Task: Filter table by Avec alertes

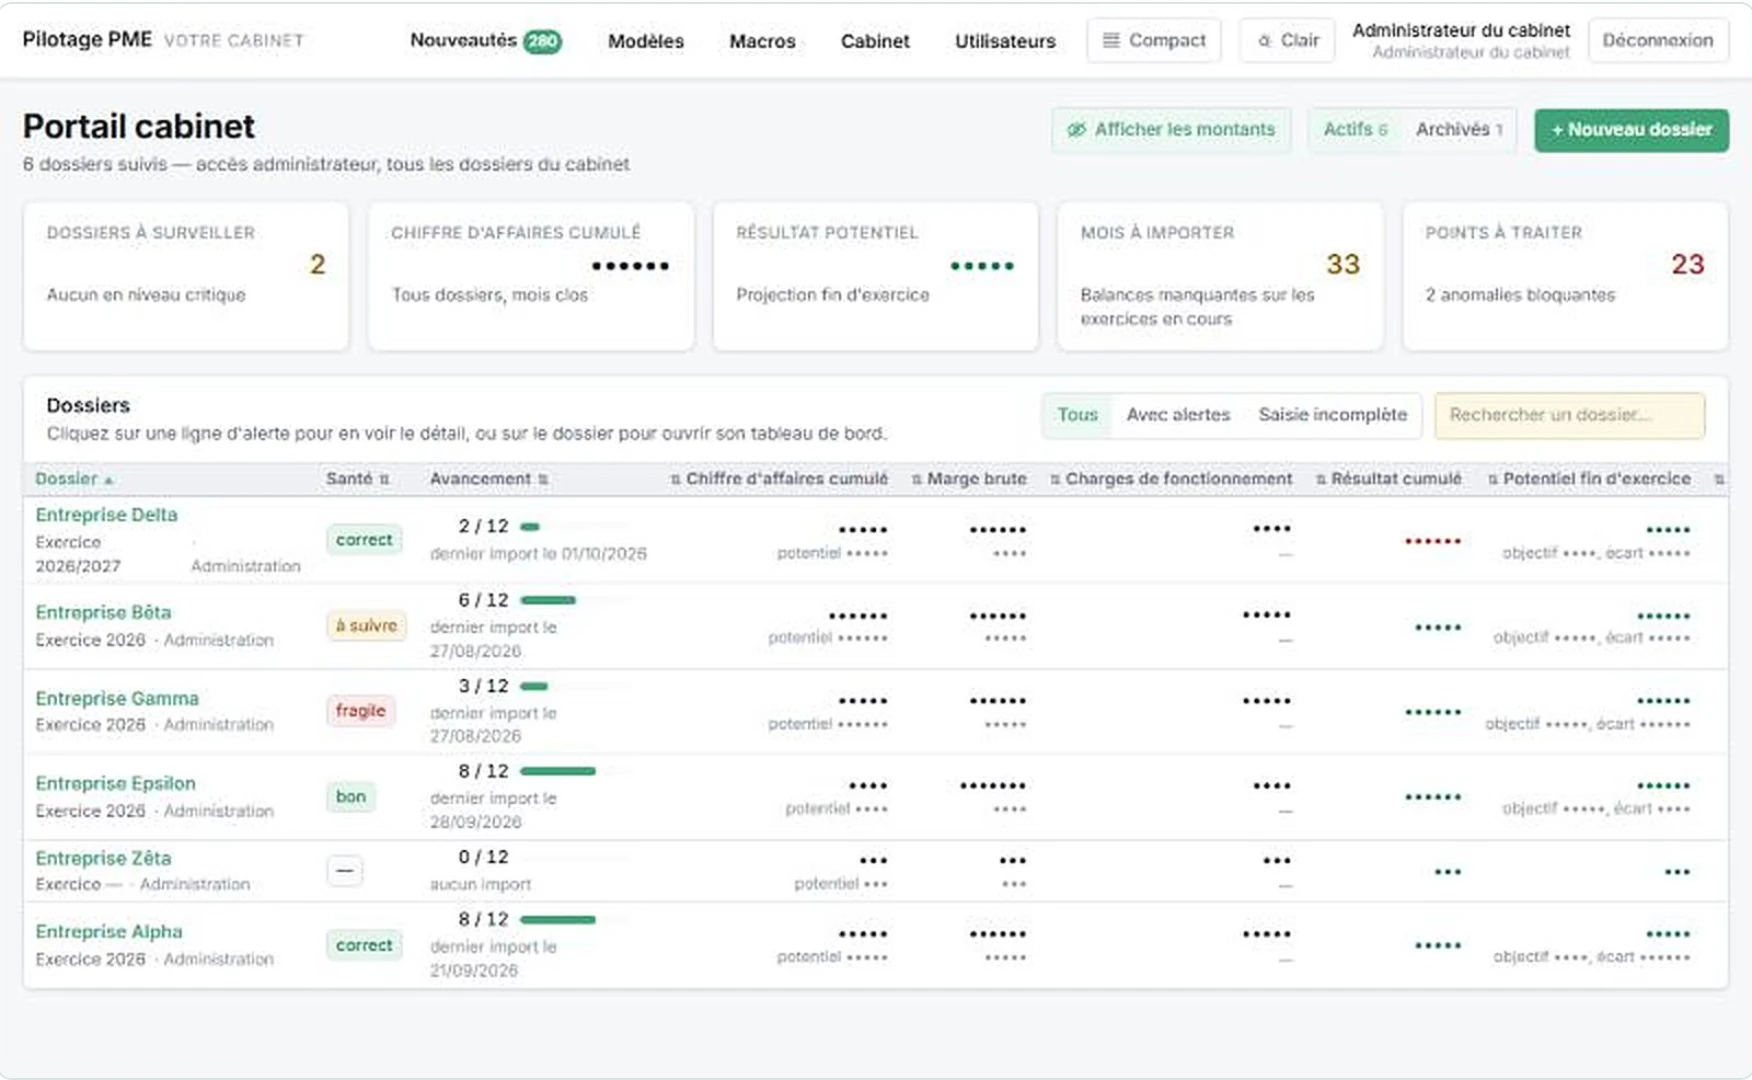Action: click(1178, 415)
